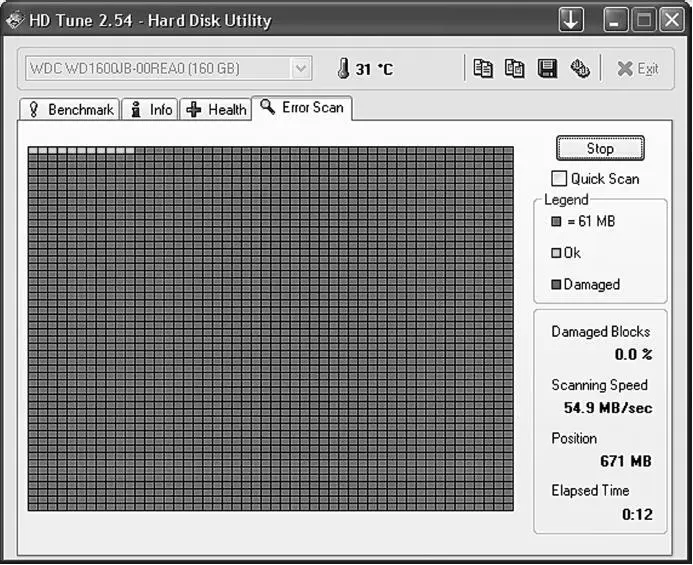The width and height of the screenshot is (693, 565).
Task: Click the thermometer temperature icon
Action: point(343,69)
